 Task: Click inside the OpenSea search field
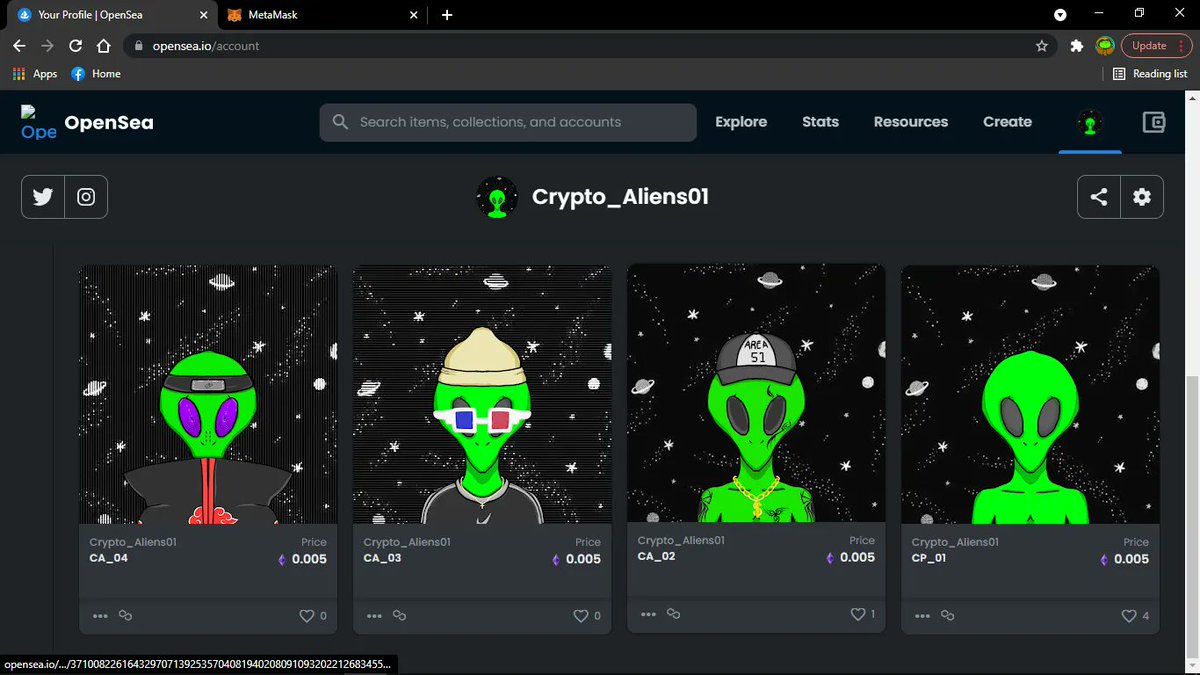[x=508, y=122]
